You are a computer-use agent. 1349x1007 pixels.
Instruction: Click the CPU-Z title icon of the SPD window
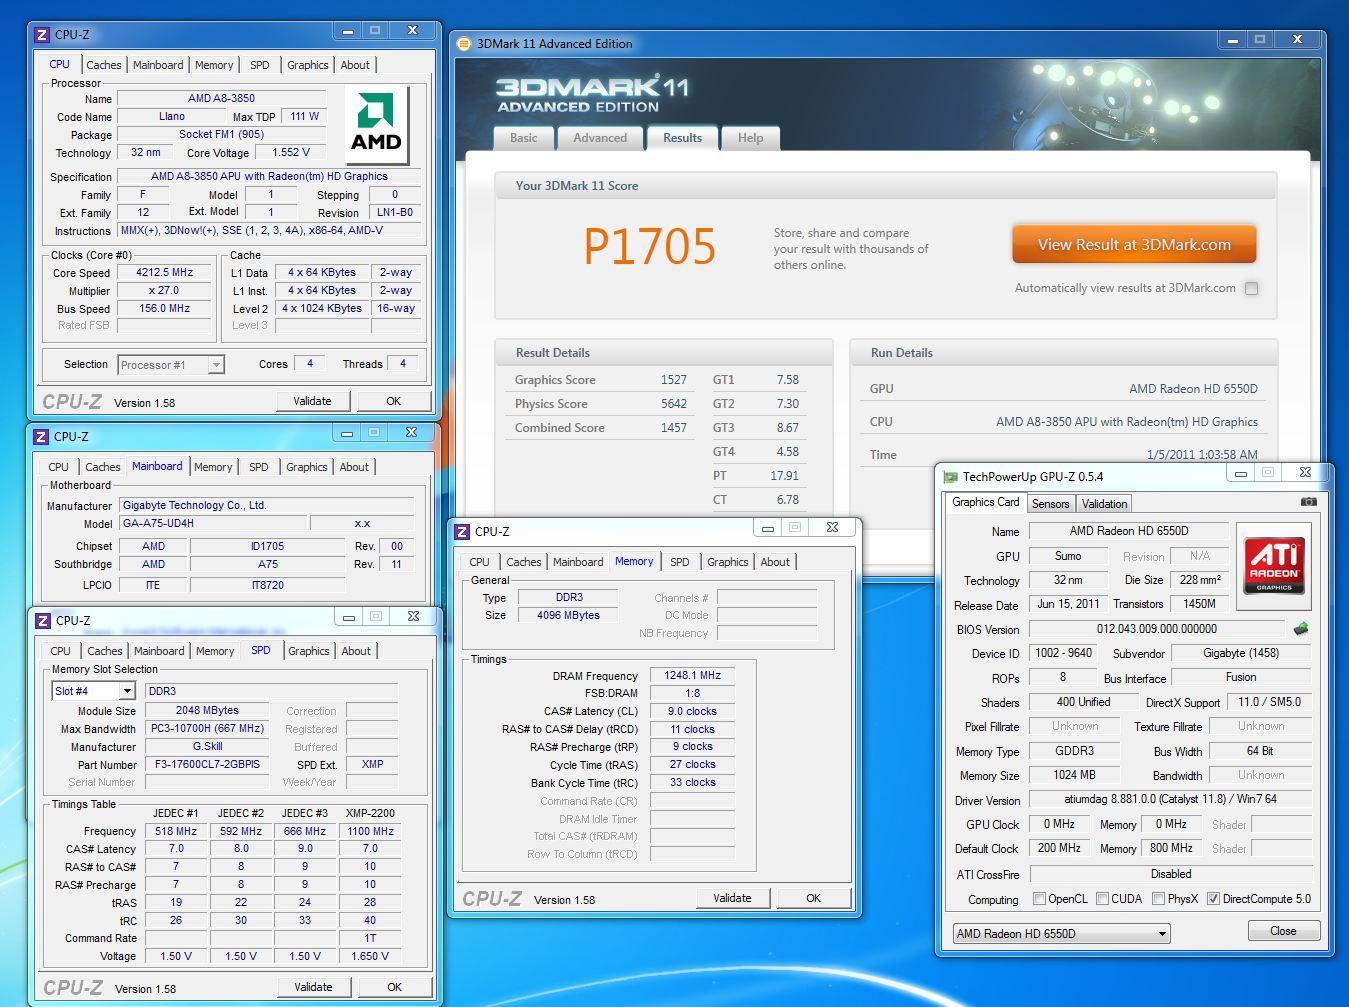tap(42, 620)
